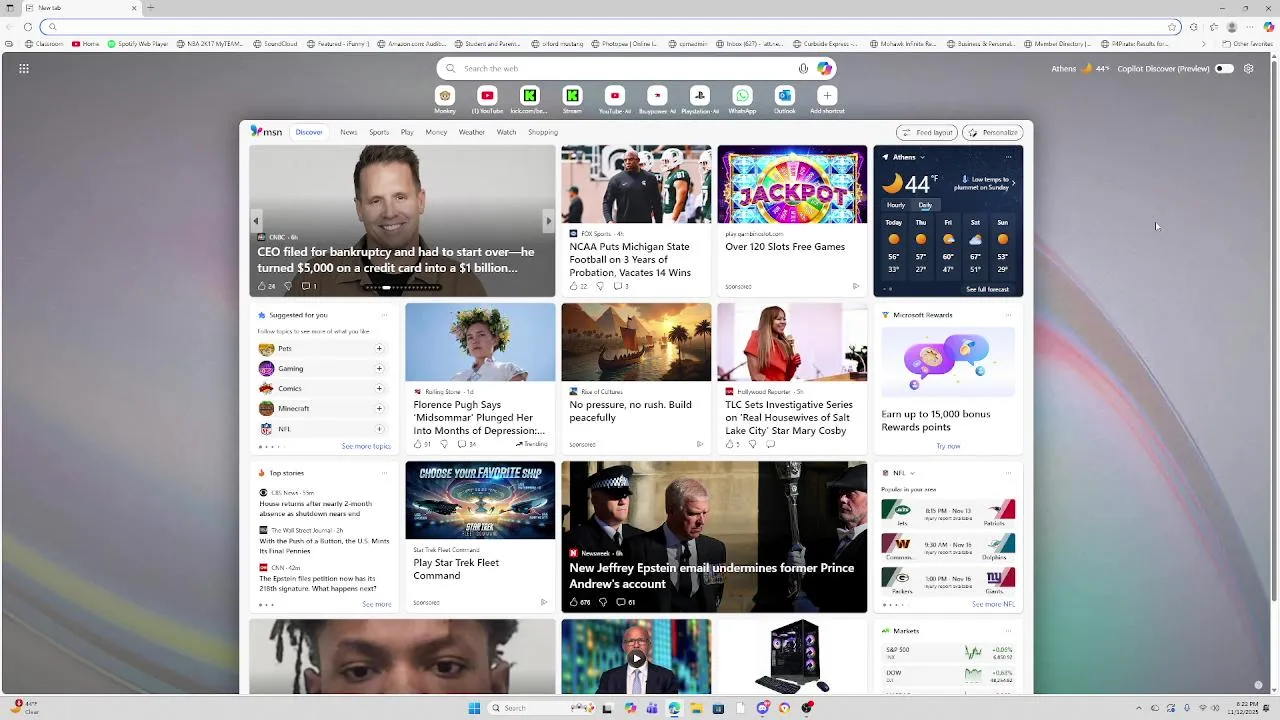1280x720 pixels.
Task: Follow the NFL topic
Action: click(379, 429)
